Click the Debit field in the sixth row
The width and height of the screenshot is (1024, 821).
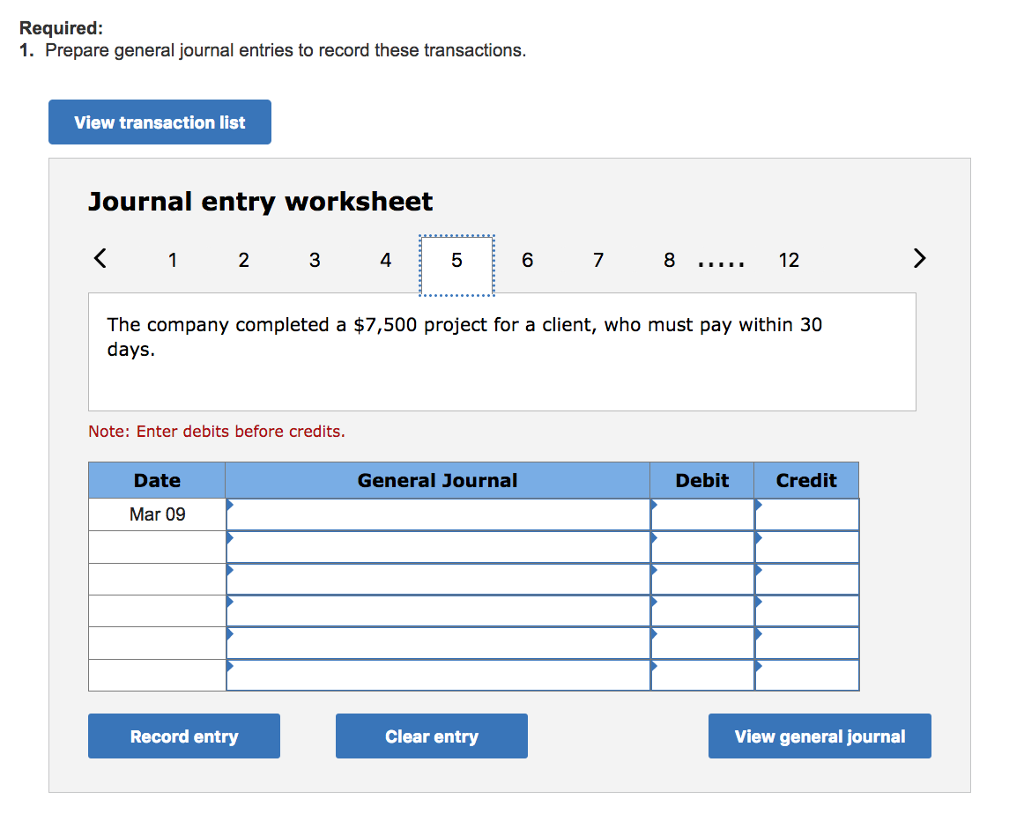(703, 675)
